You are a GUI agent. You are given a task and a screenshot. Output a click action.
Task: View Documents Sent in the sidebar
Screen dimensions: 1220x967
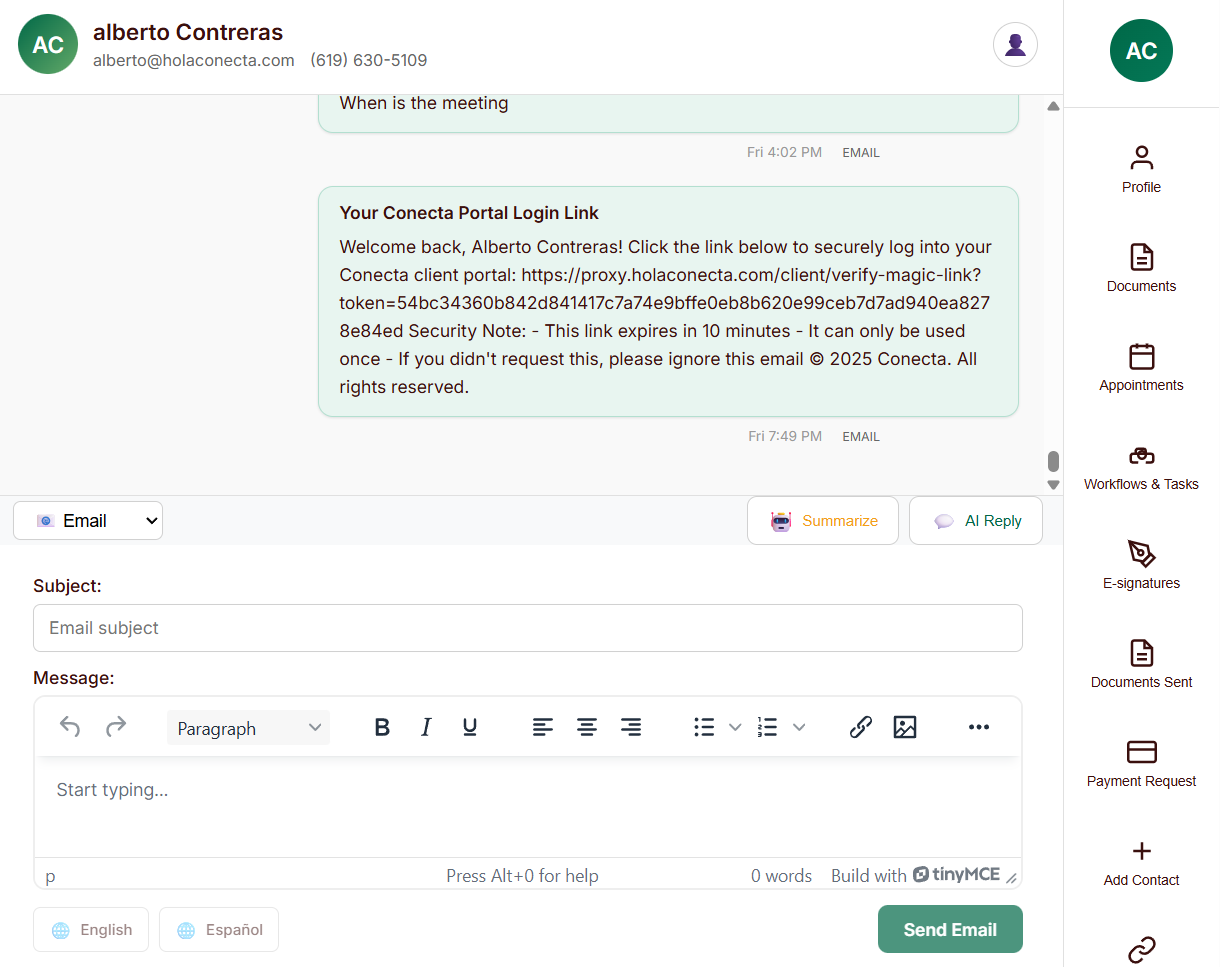[1141, 662]
